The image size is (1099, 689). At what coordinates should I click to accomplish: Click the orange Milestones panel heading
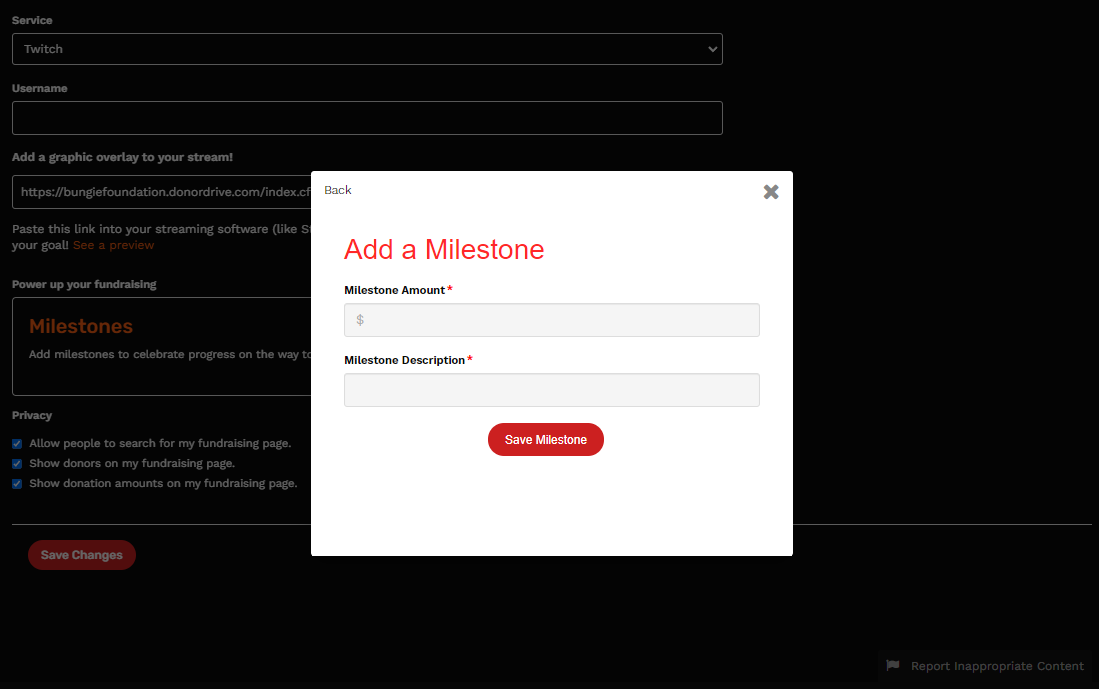[80, 325]
